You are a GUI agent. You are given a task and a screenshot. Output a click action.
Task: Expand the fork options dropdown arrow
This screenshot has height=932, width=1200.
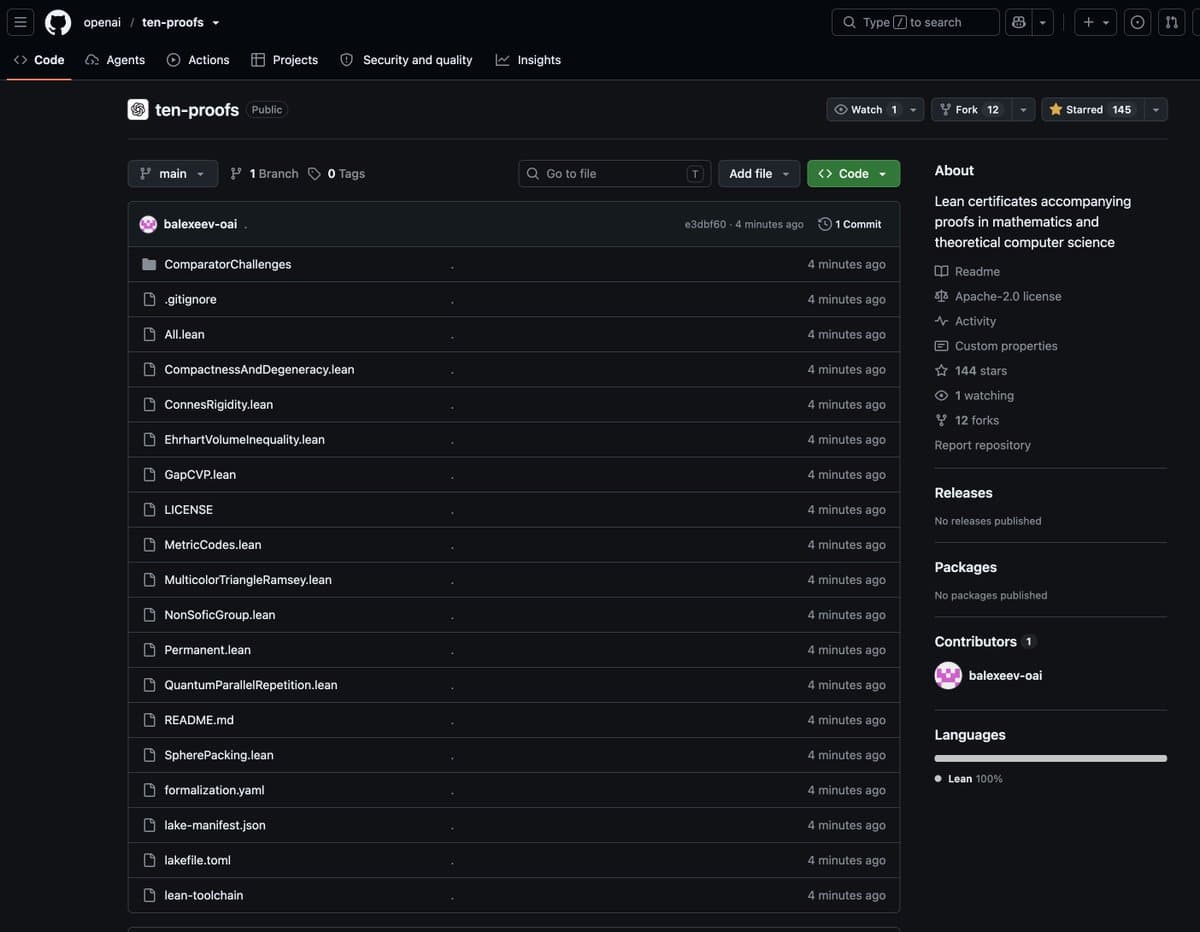coord(1022,109)
